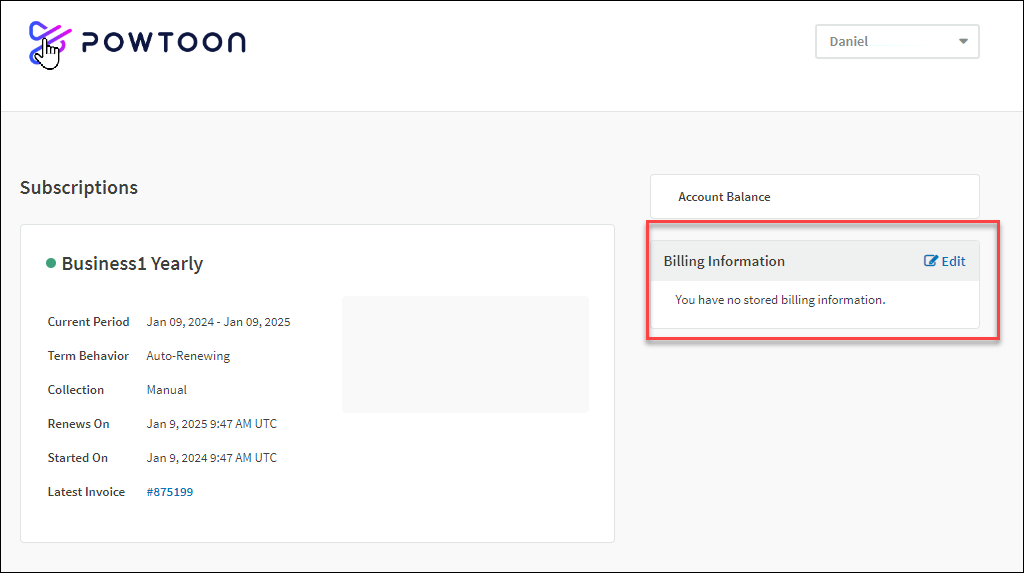Open the Daniel account dropdown

(897, 41)
